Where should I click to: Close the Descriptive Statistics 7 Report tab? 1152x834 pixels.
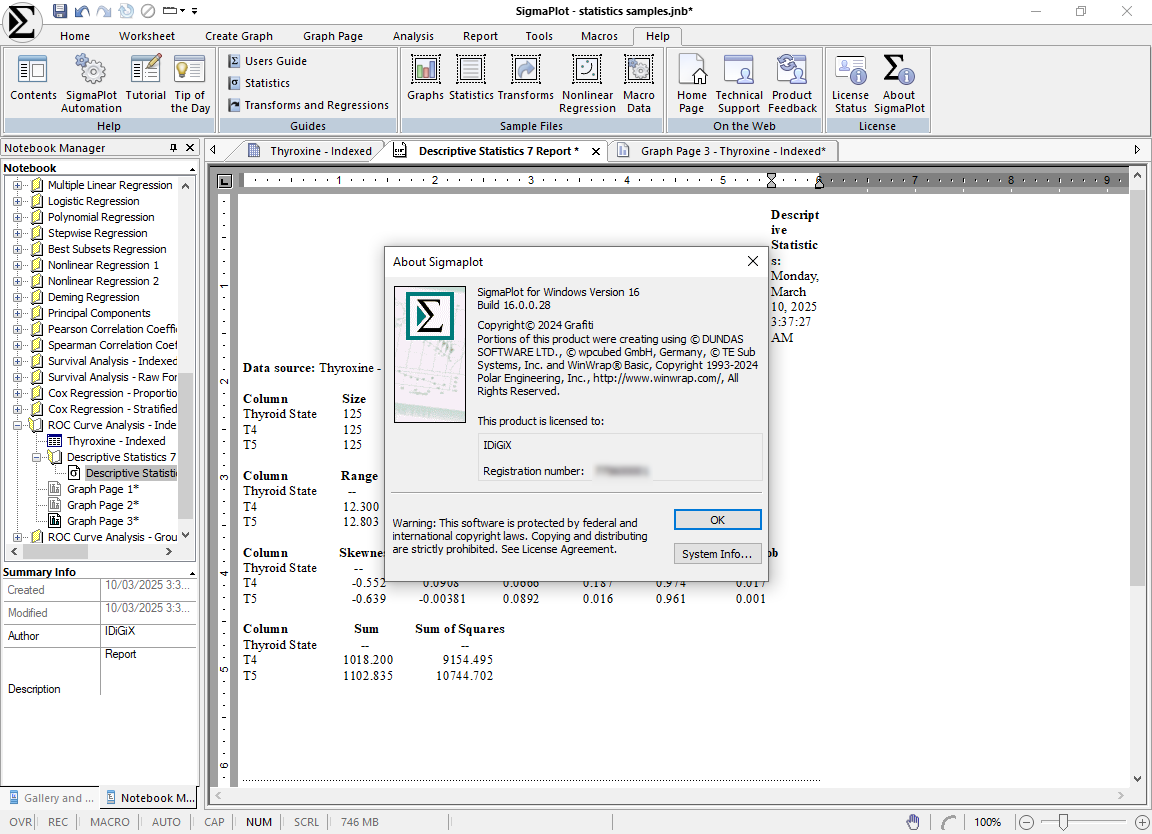click(596, 151)
